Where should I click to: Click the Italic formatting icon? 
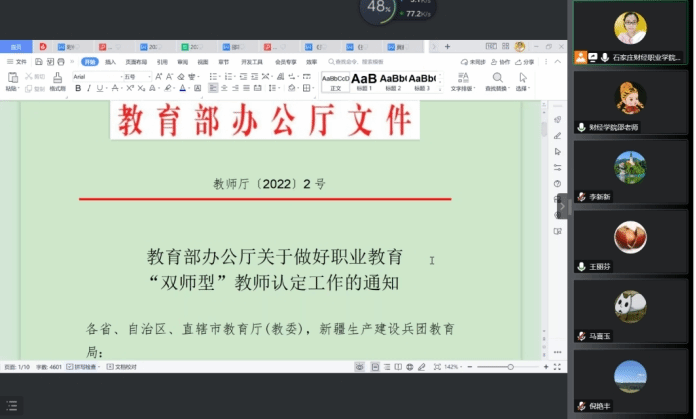(x=89, y=88)
